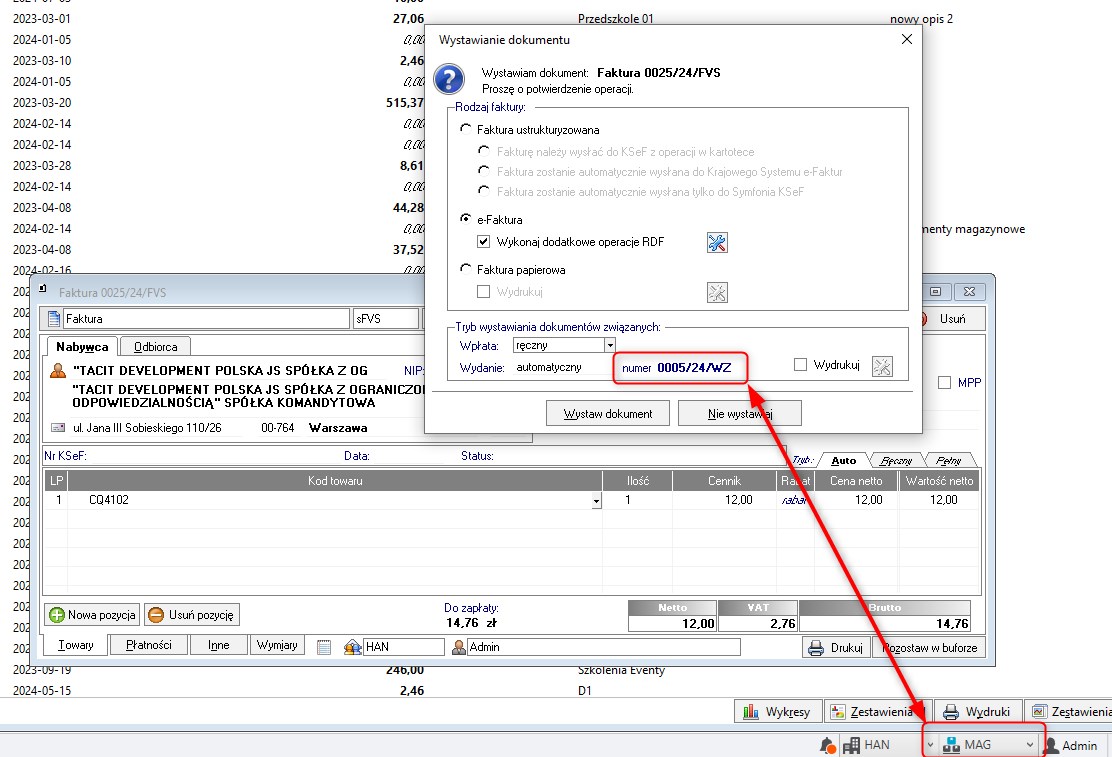Open the Płatności tab
Image resolution: width=1112 pixels, height=757 pixels.
[149, 646]
